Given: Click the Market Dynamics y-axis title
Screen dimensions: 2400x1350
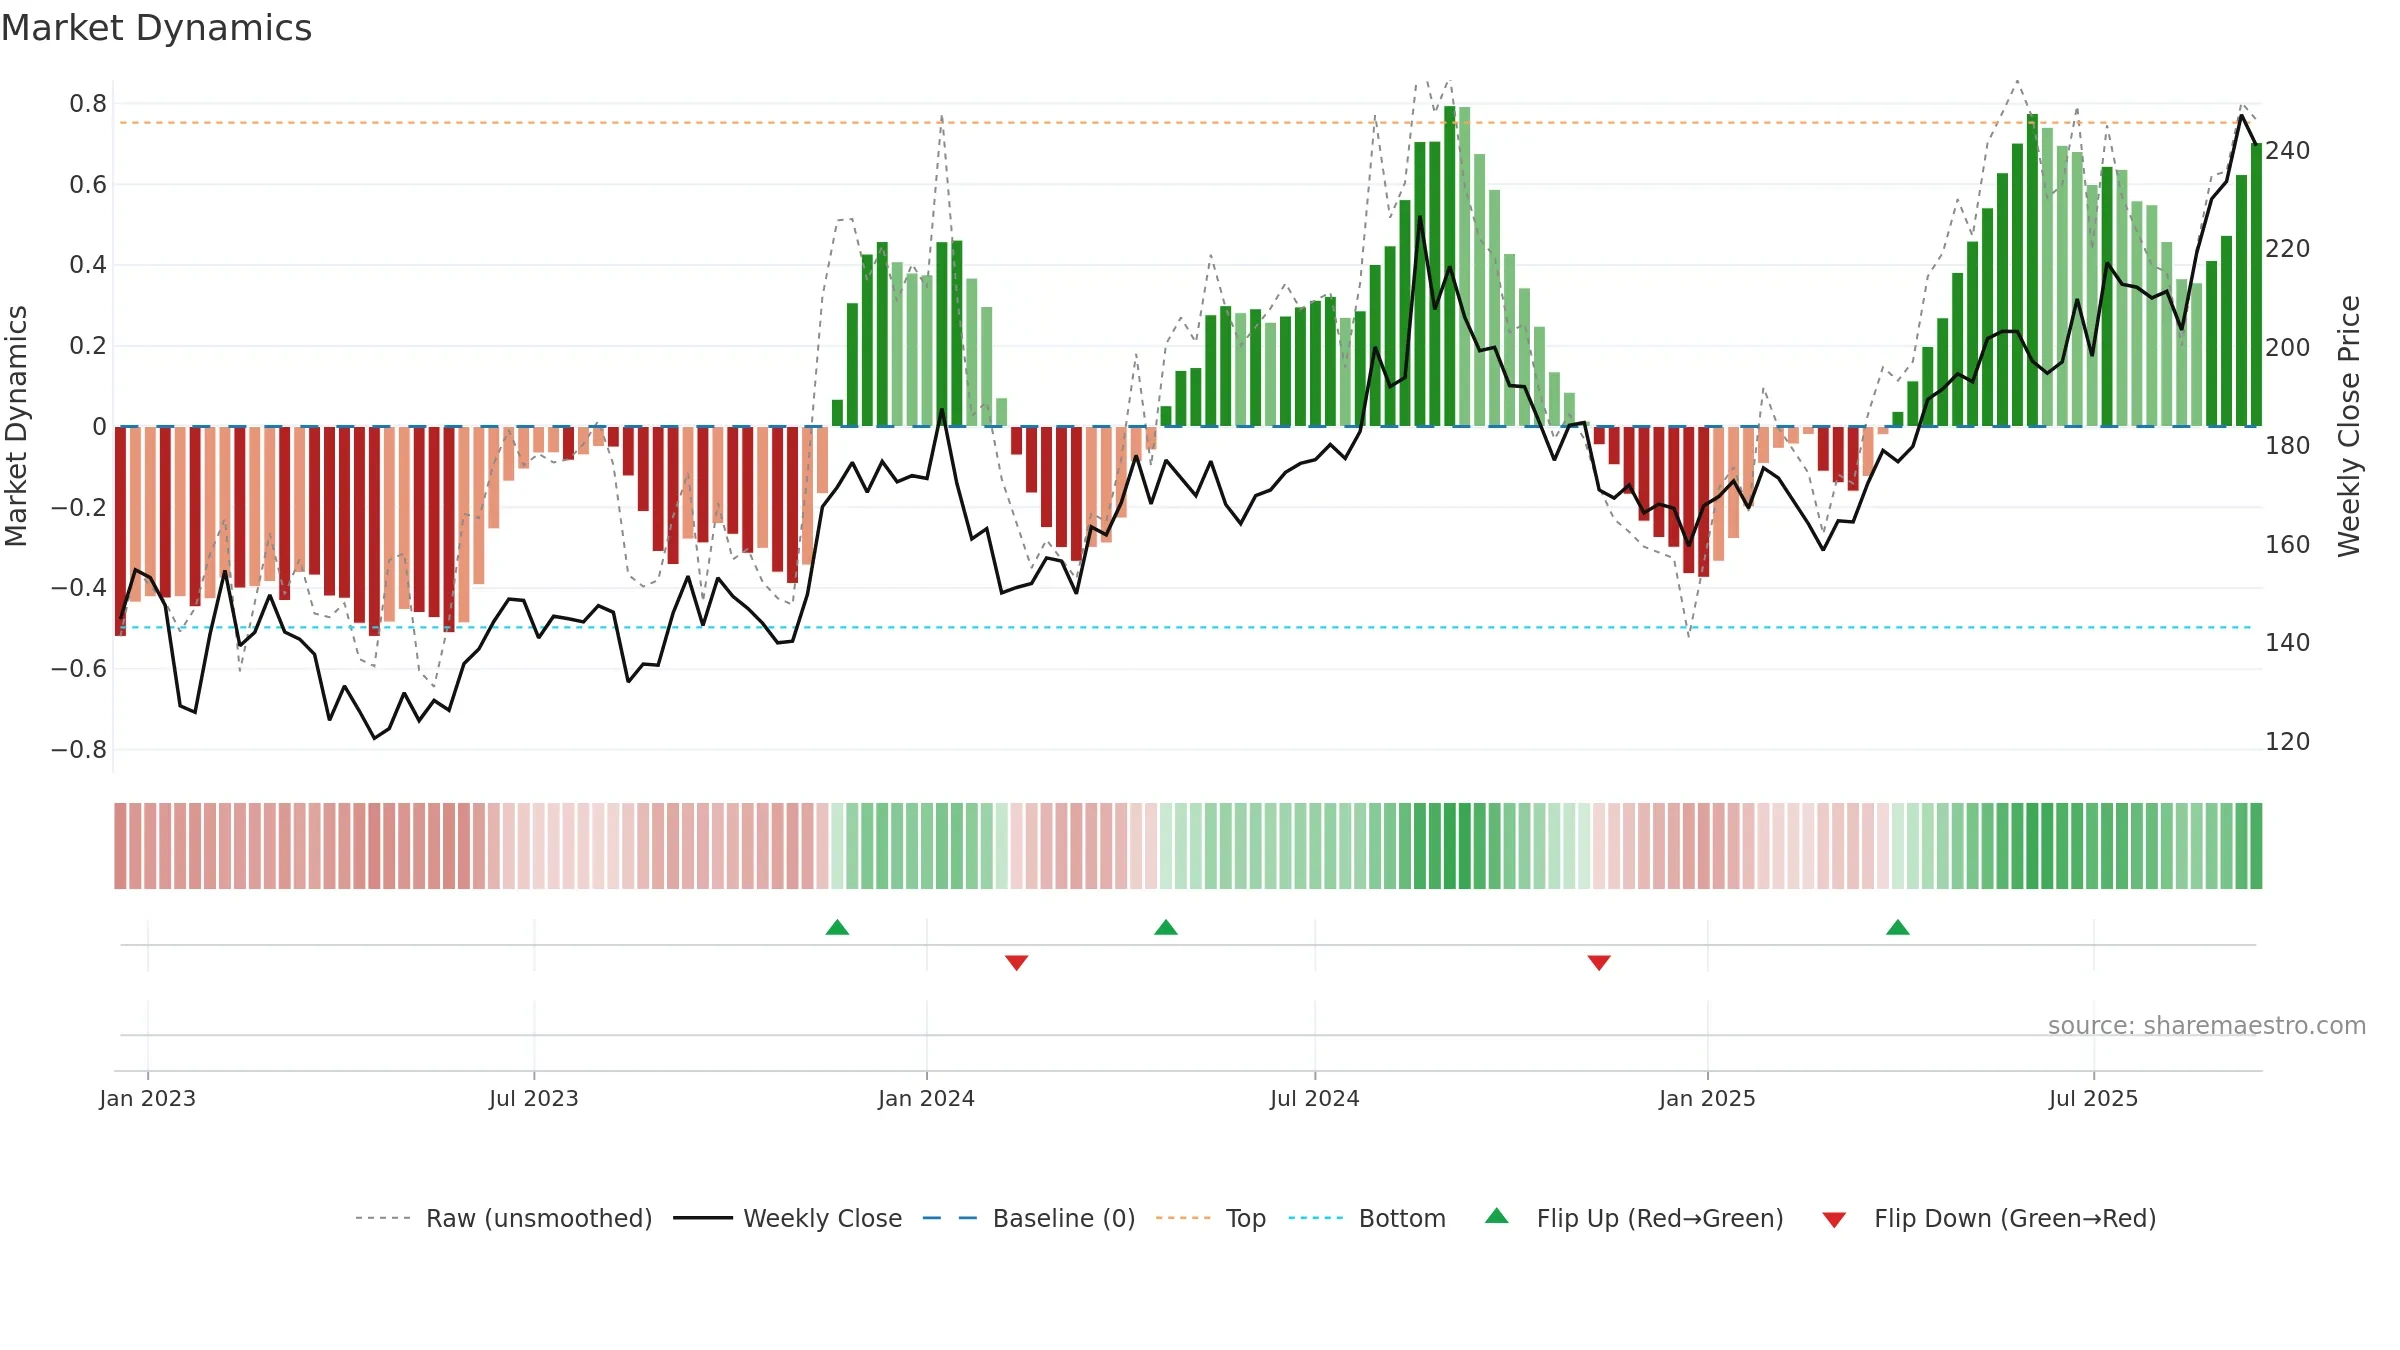Looking at the screenshot, I should click(16, 426).
